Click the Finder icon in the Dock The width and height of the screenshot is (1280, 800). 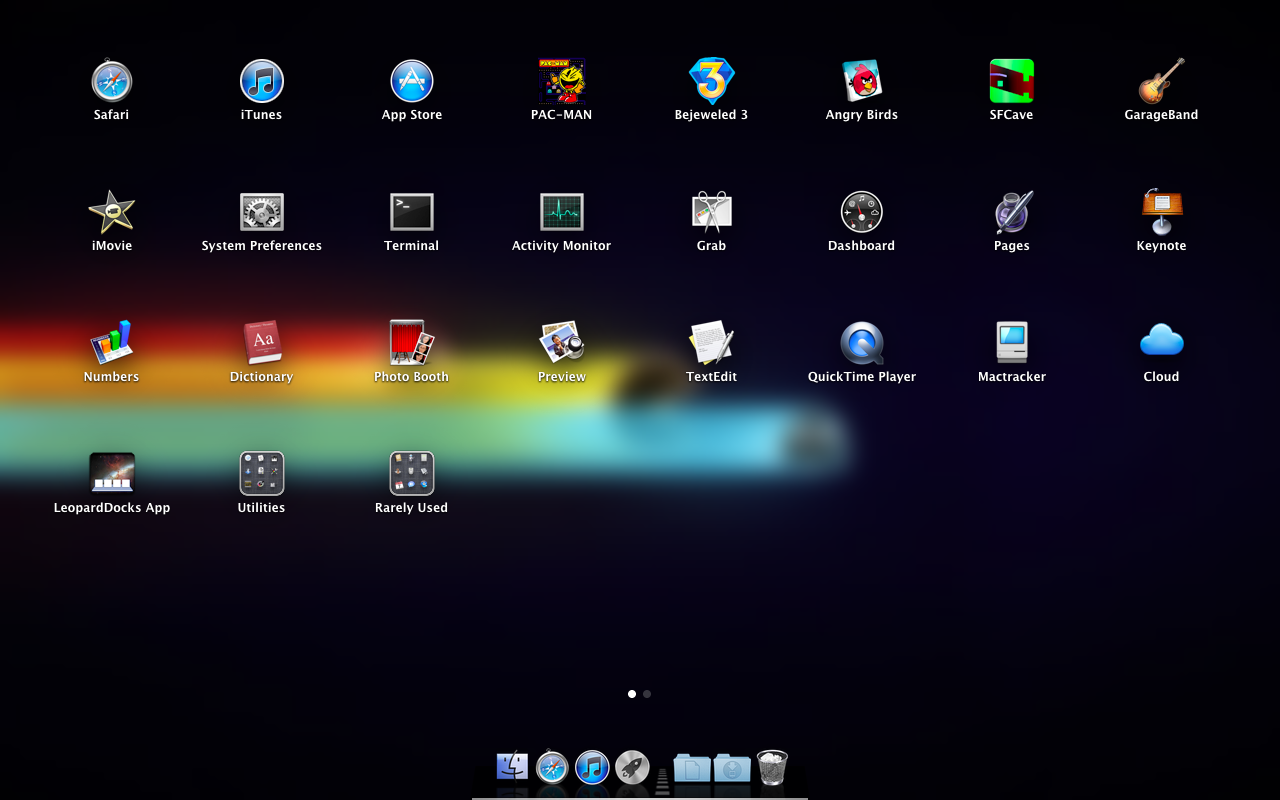(512, 767)
